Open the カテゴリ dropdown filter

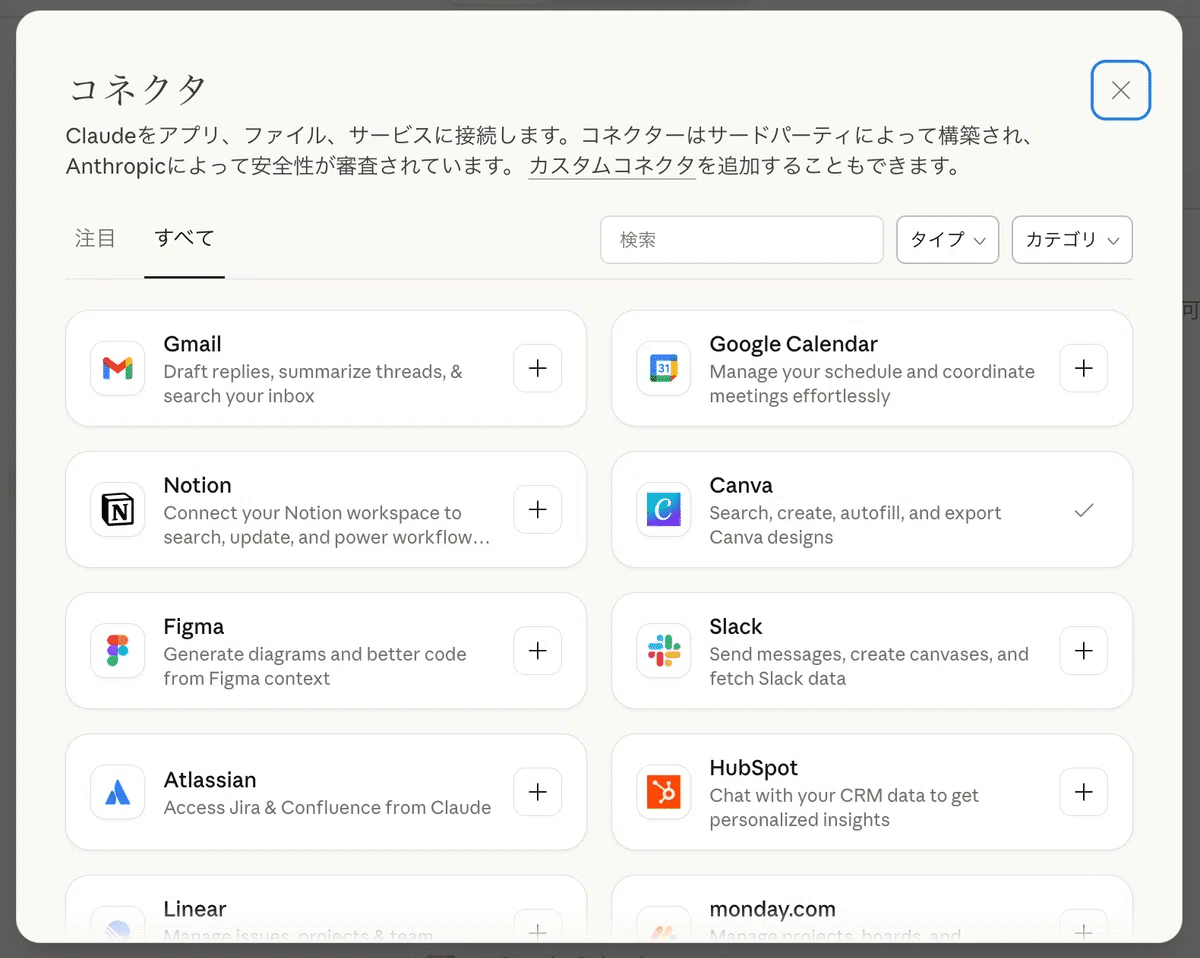pyautogui.click(x=1072, y=240)
